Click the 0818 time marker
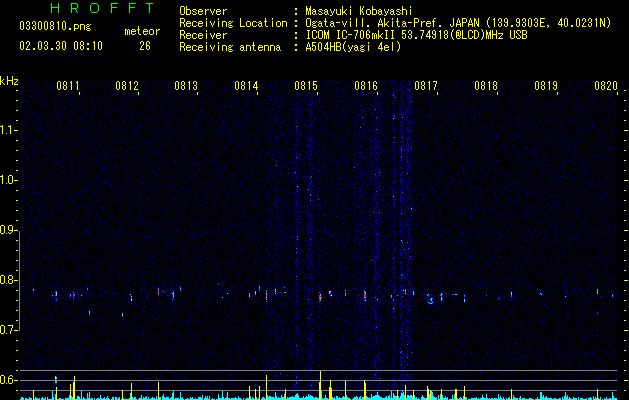629x400 pixels. pyautogui.click(x=486, y=85)
